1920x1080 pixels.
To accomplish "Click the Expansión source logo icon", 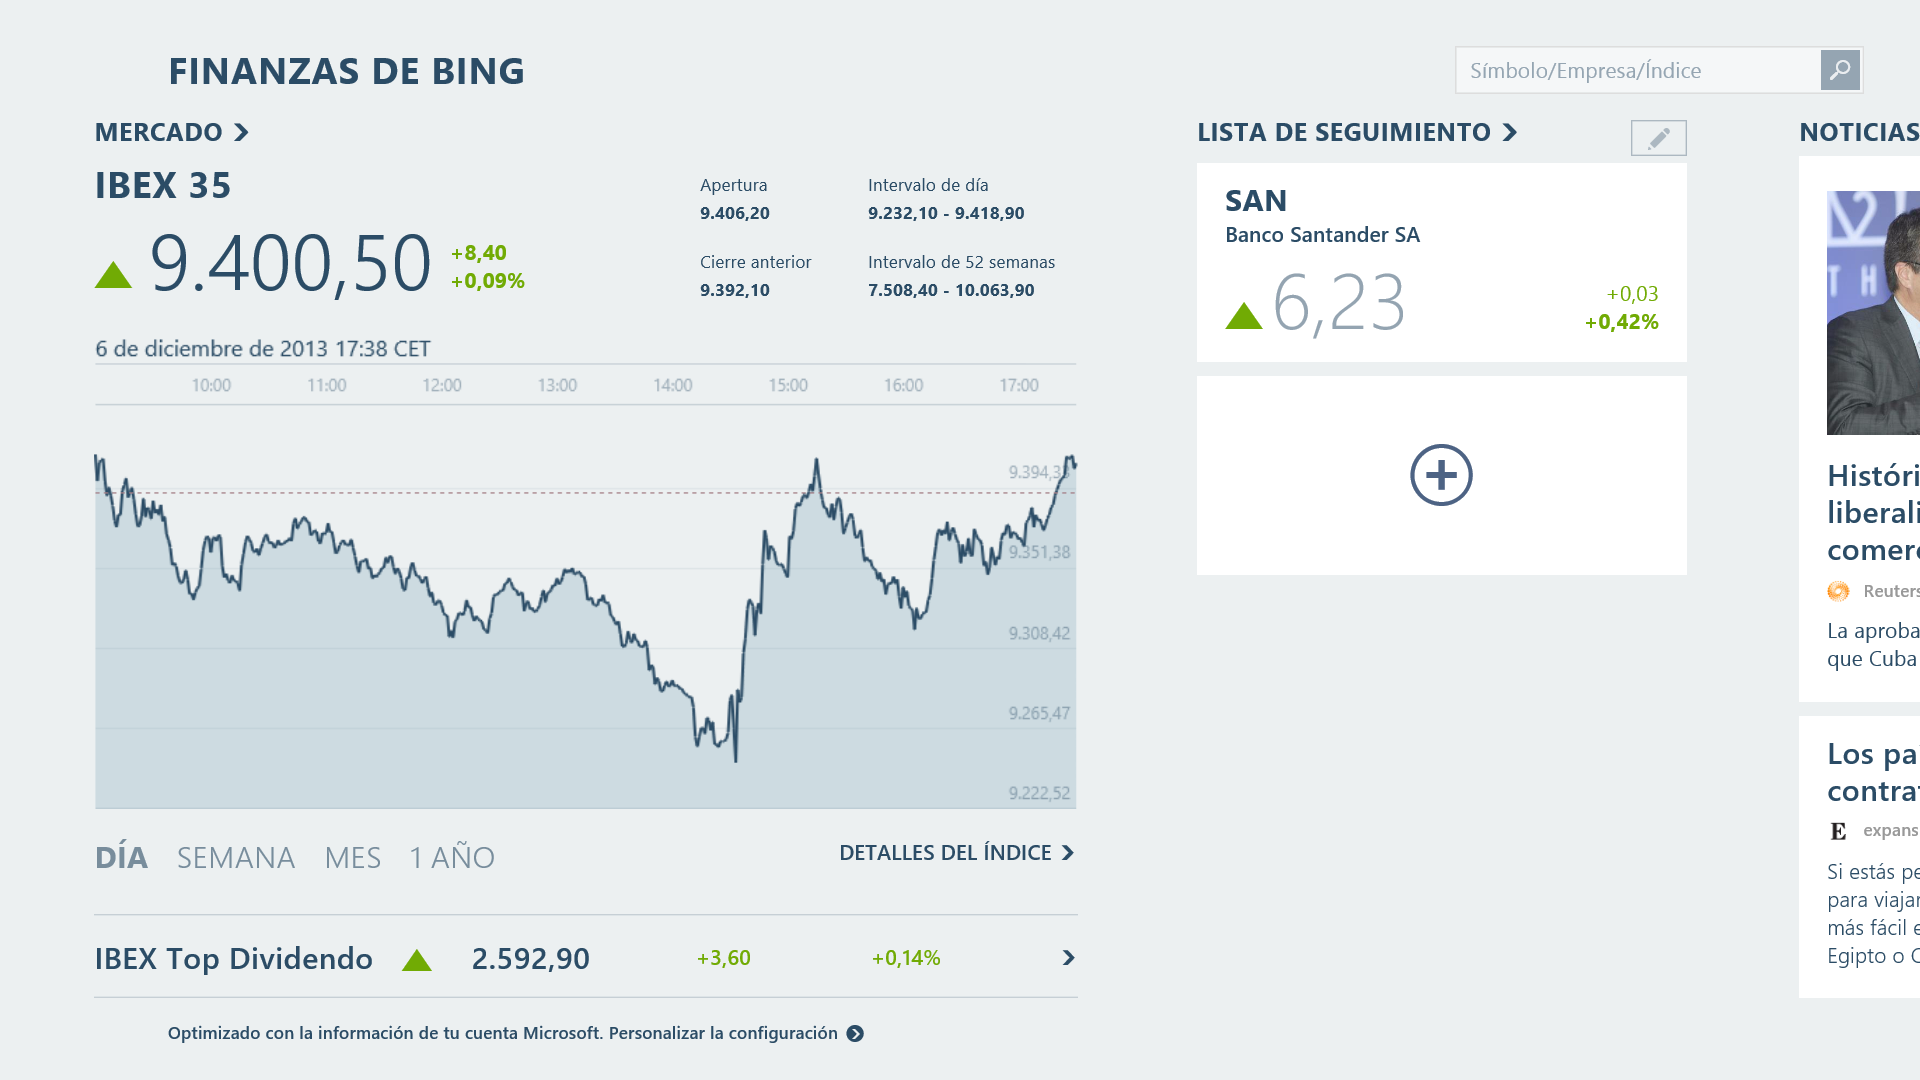I will click(x=1838, y=831).
